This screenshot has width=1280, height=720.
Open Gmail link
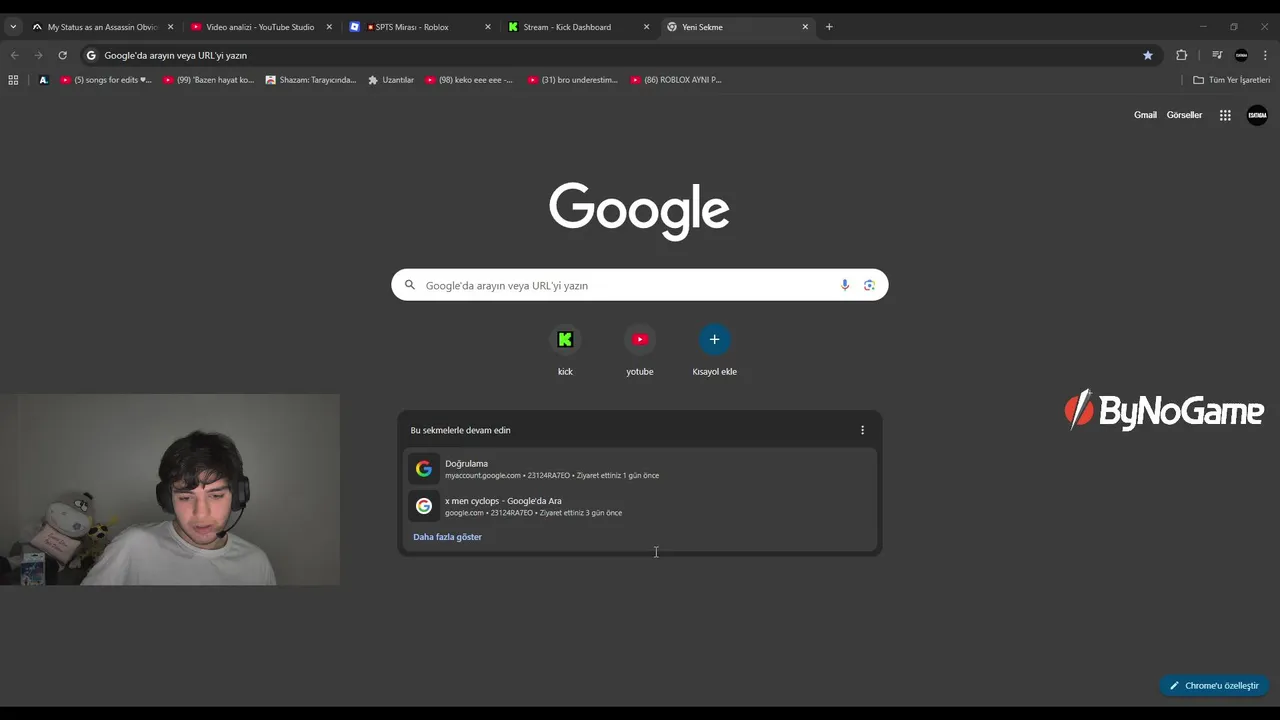click(1145, 115)
